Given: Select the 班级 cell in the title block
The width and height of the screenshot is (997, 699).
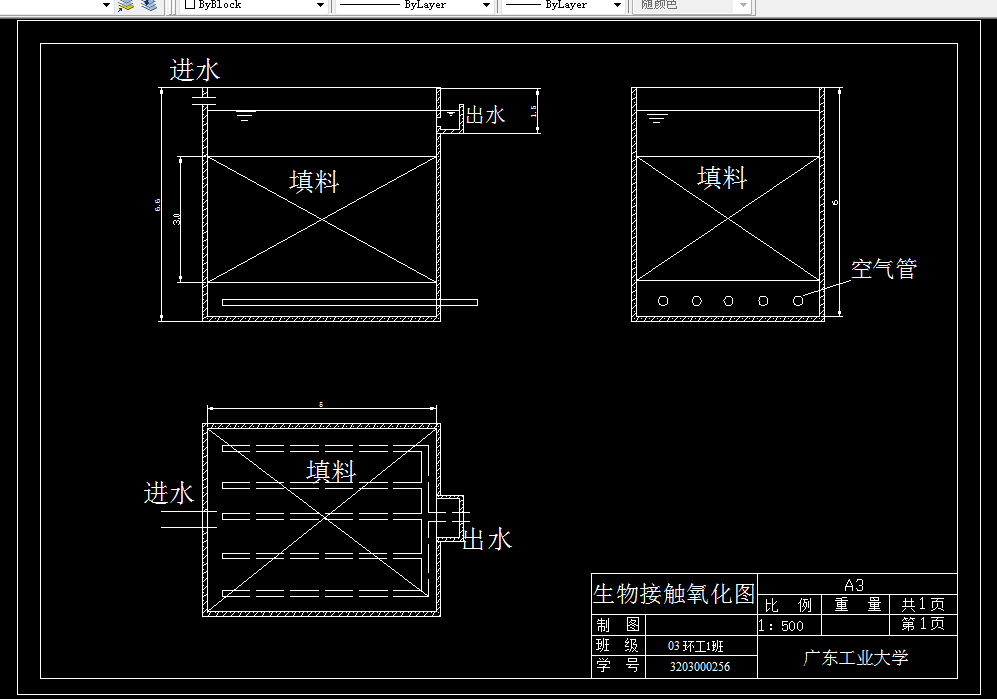Looking at the screenshot, I should pos(617,646).
